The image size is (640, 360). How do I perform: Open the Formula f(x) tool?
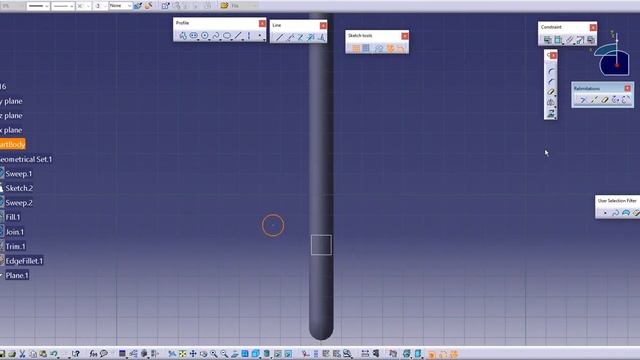93,354
